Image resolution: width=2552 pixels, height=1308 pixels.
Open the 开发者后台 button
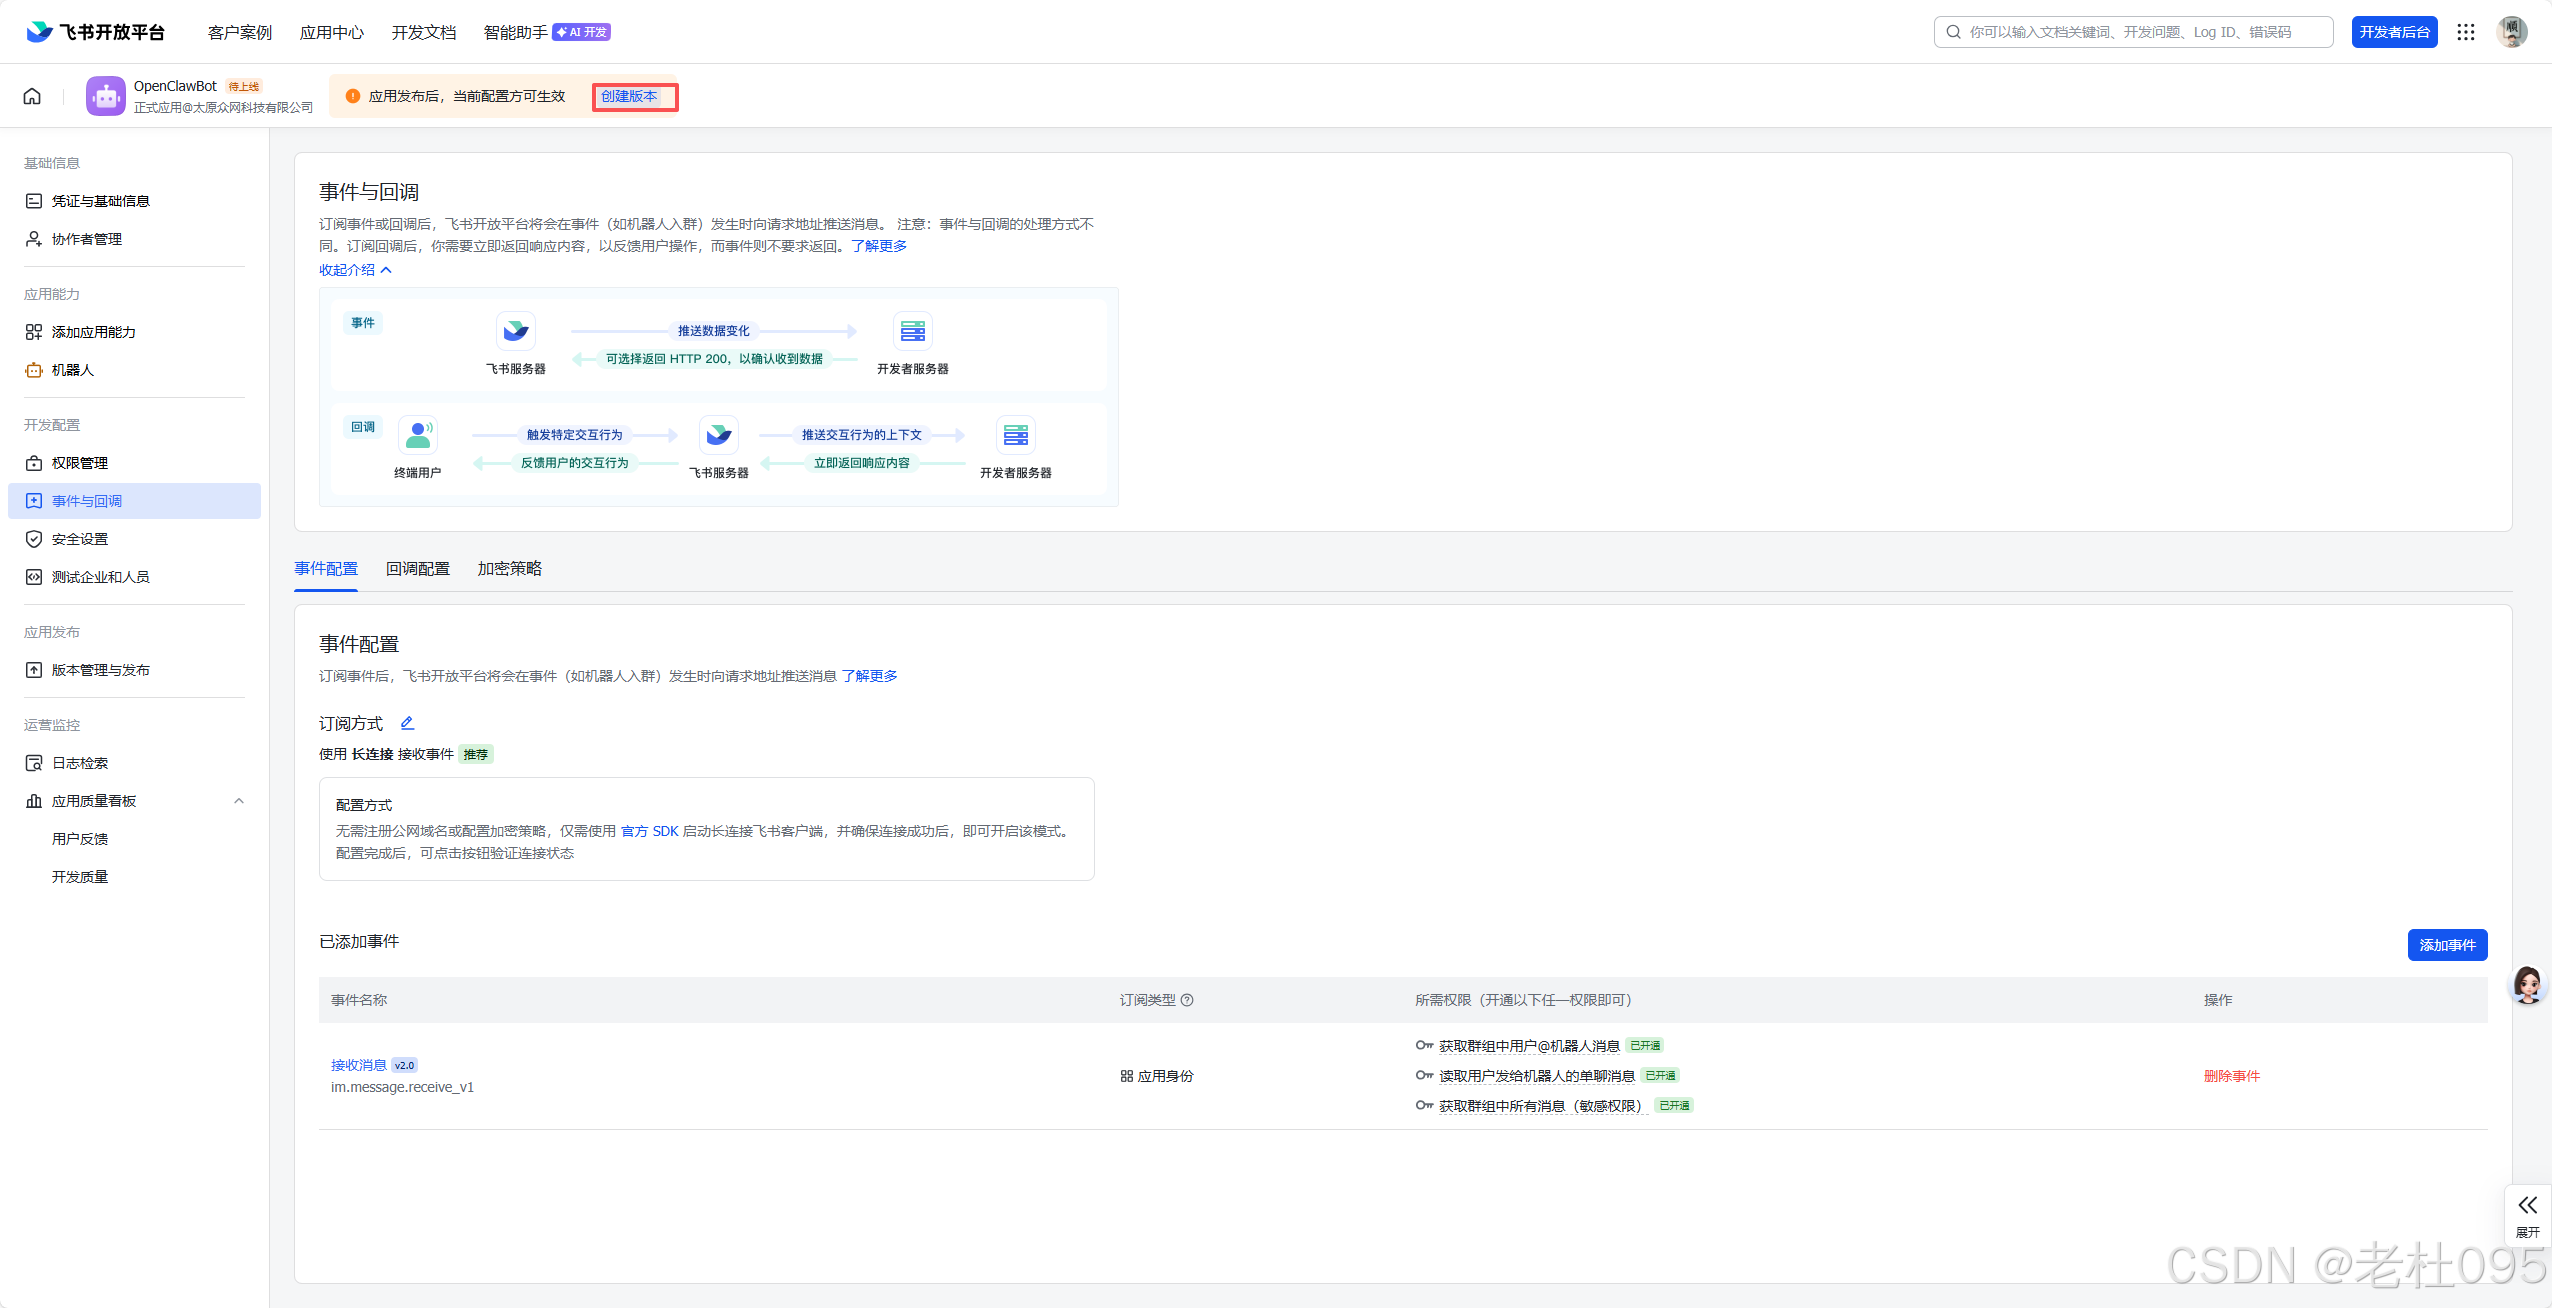(x=2394, y=32)
